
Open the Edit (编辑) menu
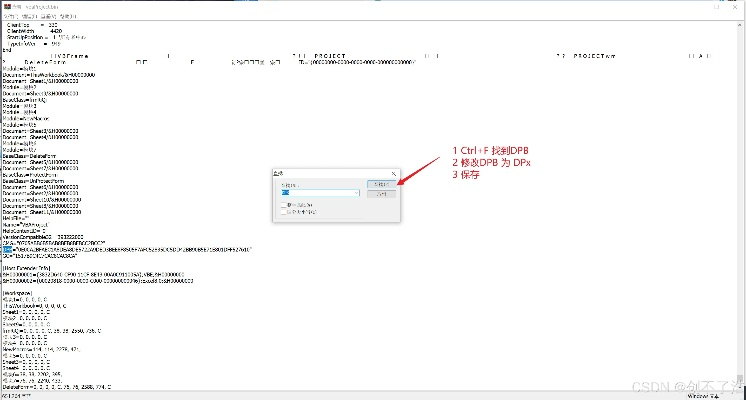point(29,16)
